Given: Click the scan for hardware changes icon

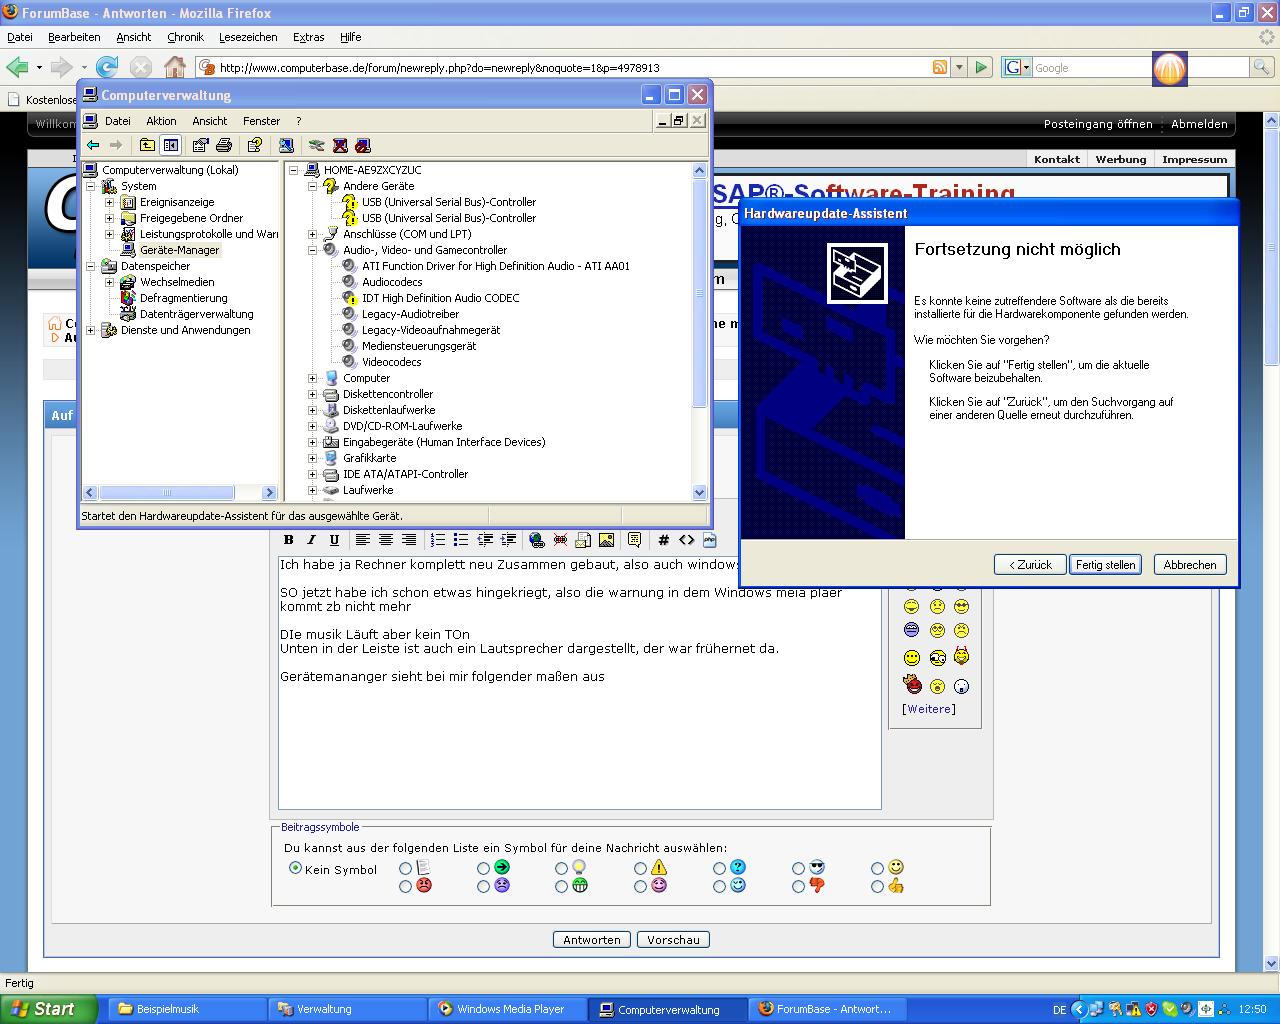Looking at the screenshot, I should click(x=286, y=145).
